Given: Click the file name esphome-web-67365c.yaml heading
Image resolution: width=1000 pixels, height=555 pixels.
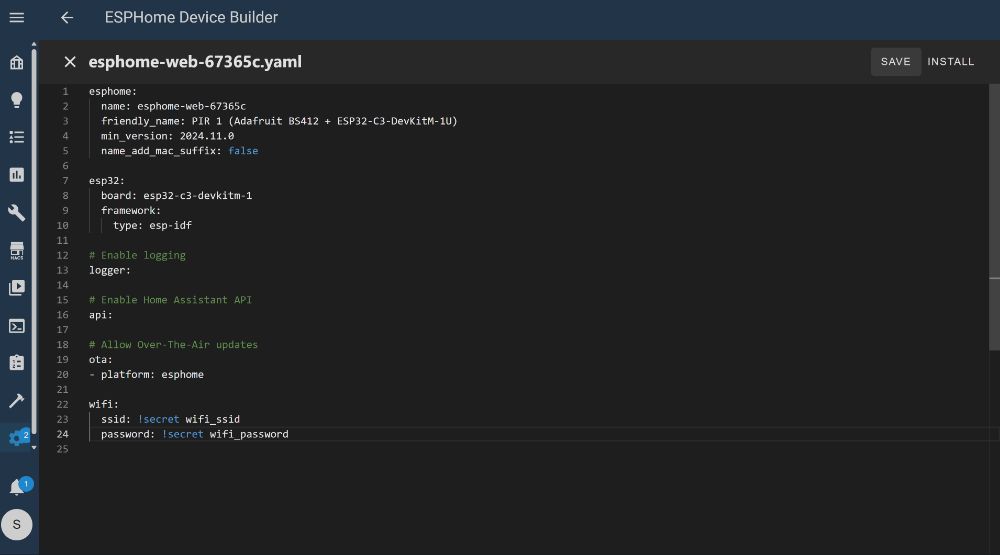Looking at the screenshot, I should [195, 62].
